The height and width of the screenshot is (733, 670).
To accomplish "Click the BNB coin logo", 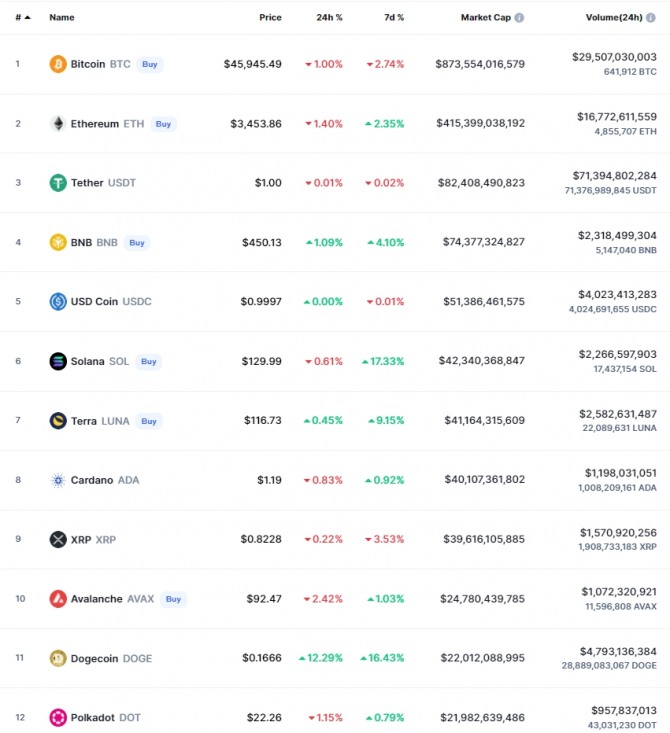I will (x=58, y=242).
